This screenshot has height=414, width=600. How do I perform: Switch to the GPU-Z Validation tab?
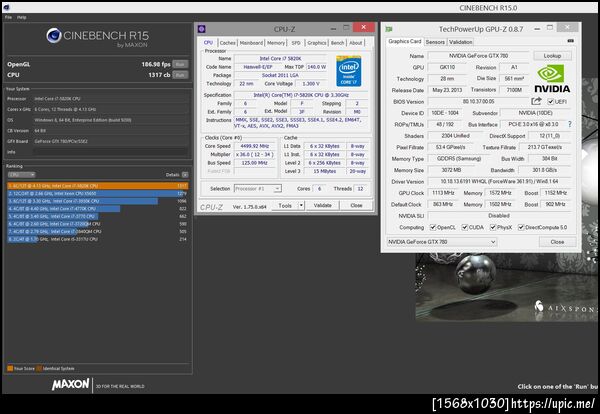pos(460,42)
